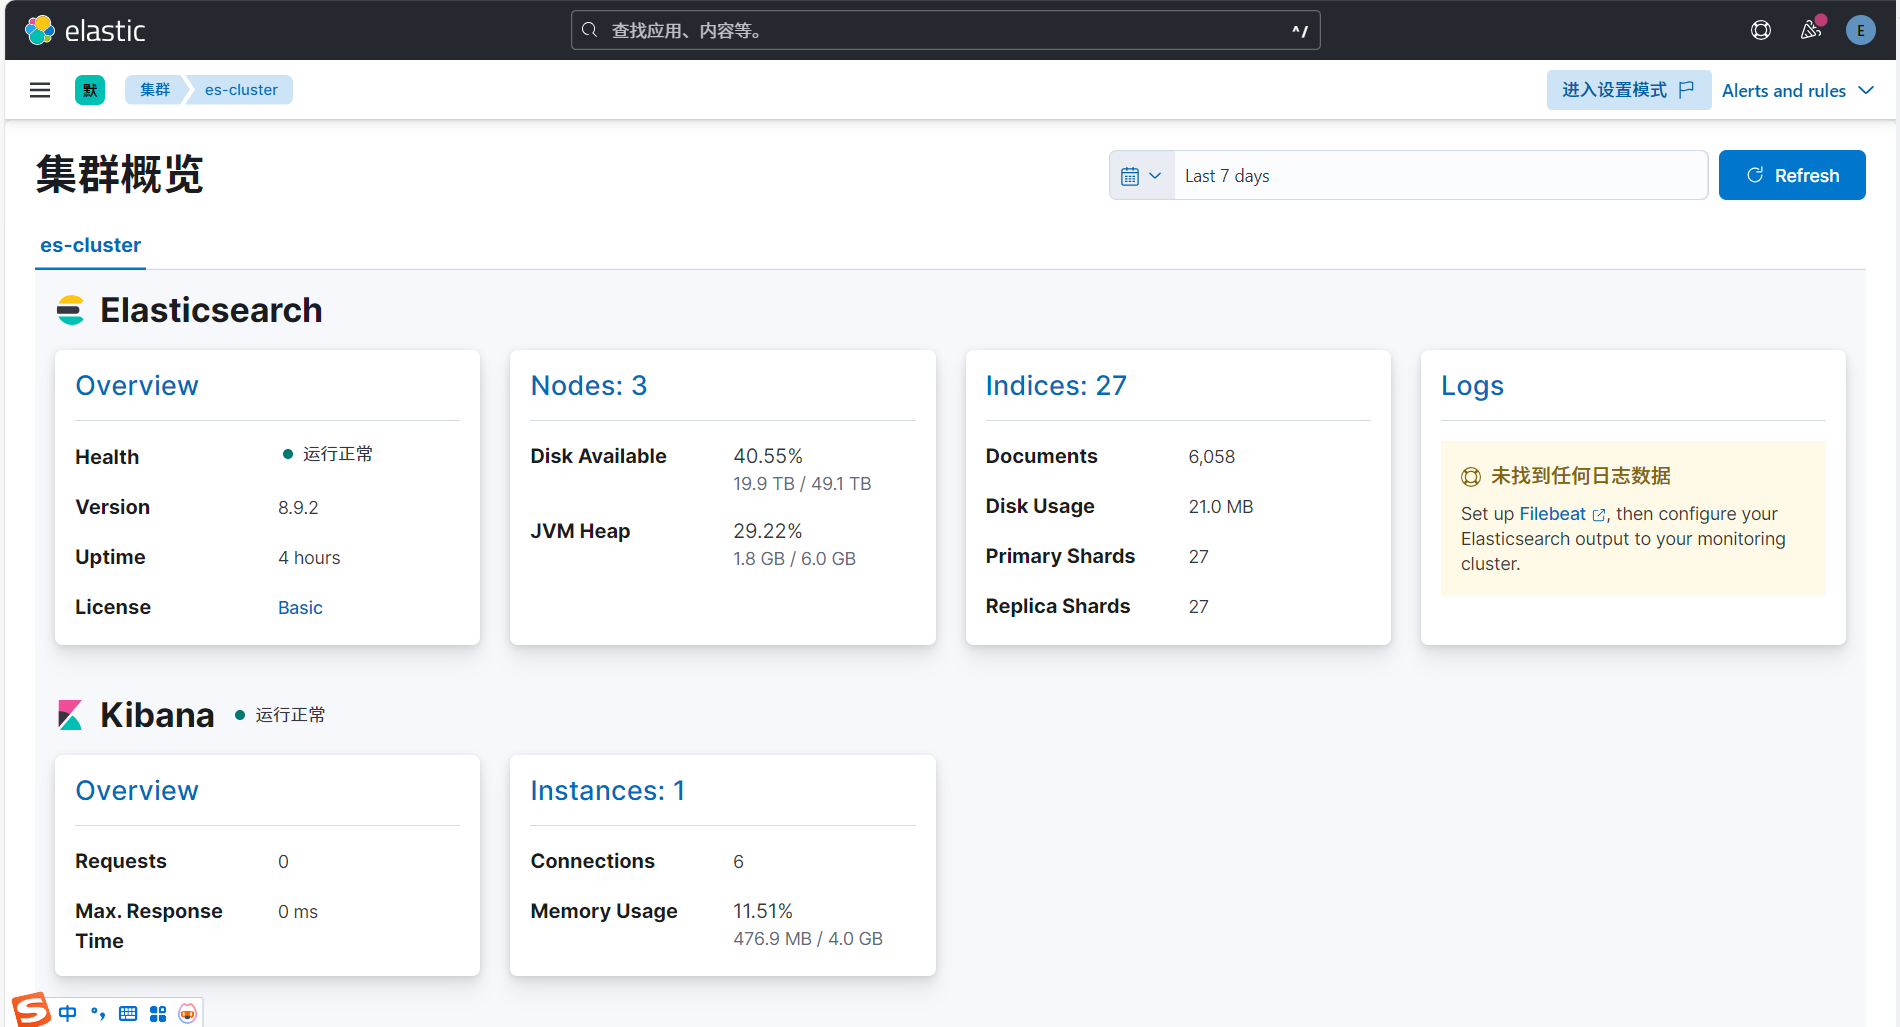Viewport: 1900px width, 1027px height.
Task: Open the main navigation hamburger menu
Action: click(40, 90)
